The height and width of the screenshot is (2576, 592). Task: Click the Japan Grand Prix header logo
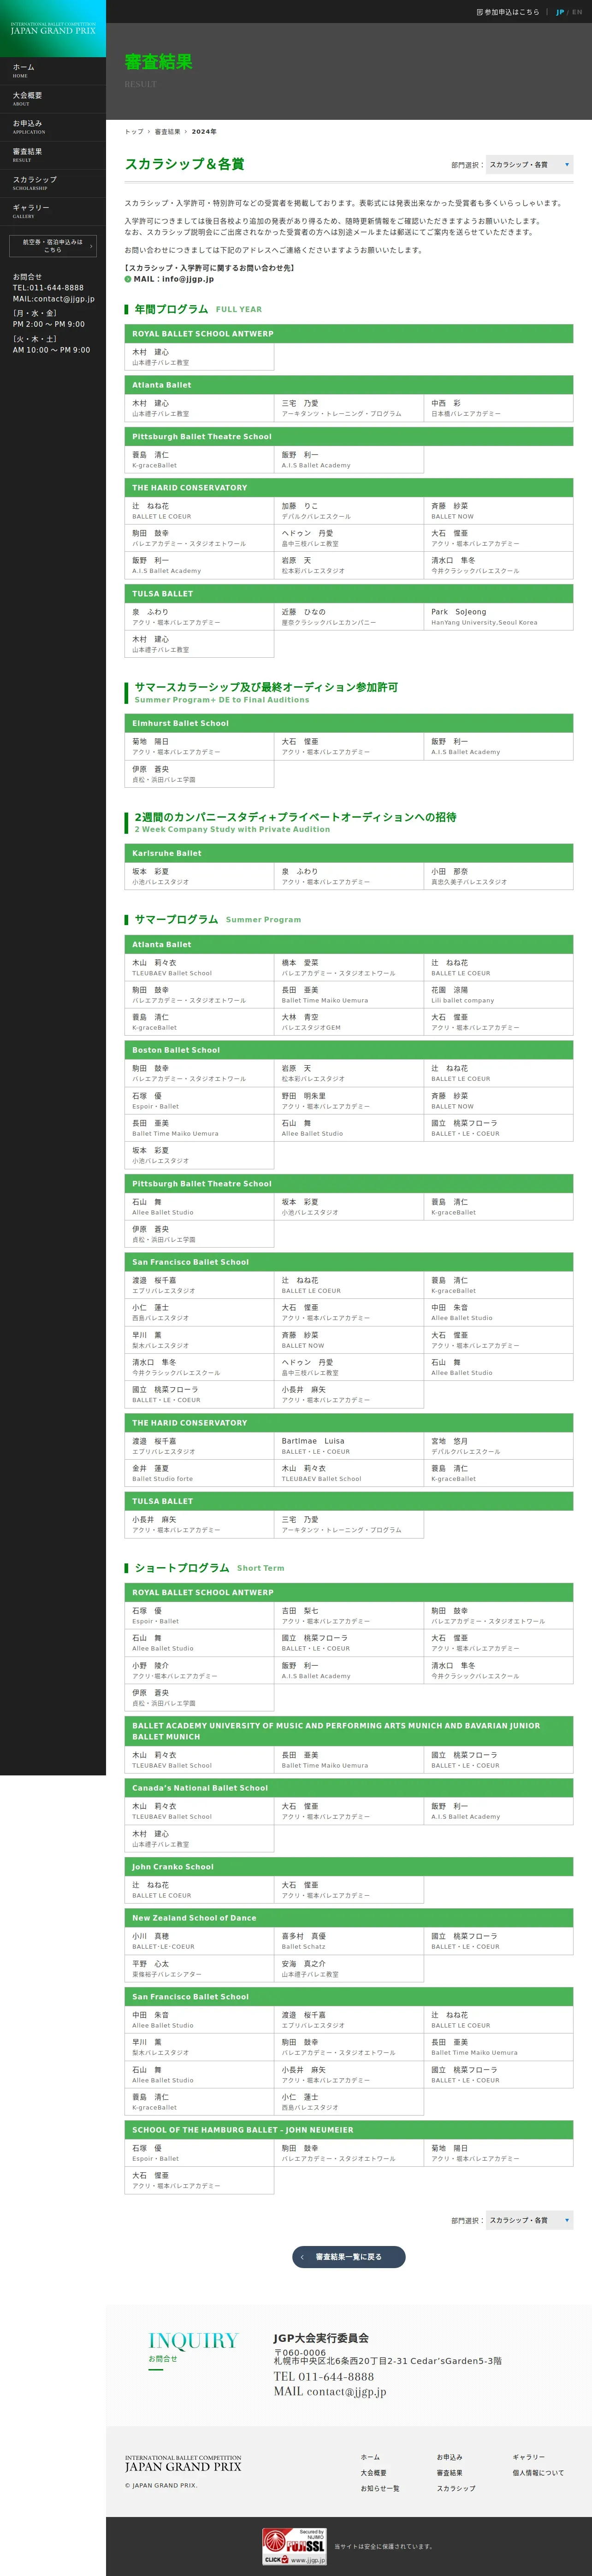53,29
